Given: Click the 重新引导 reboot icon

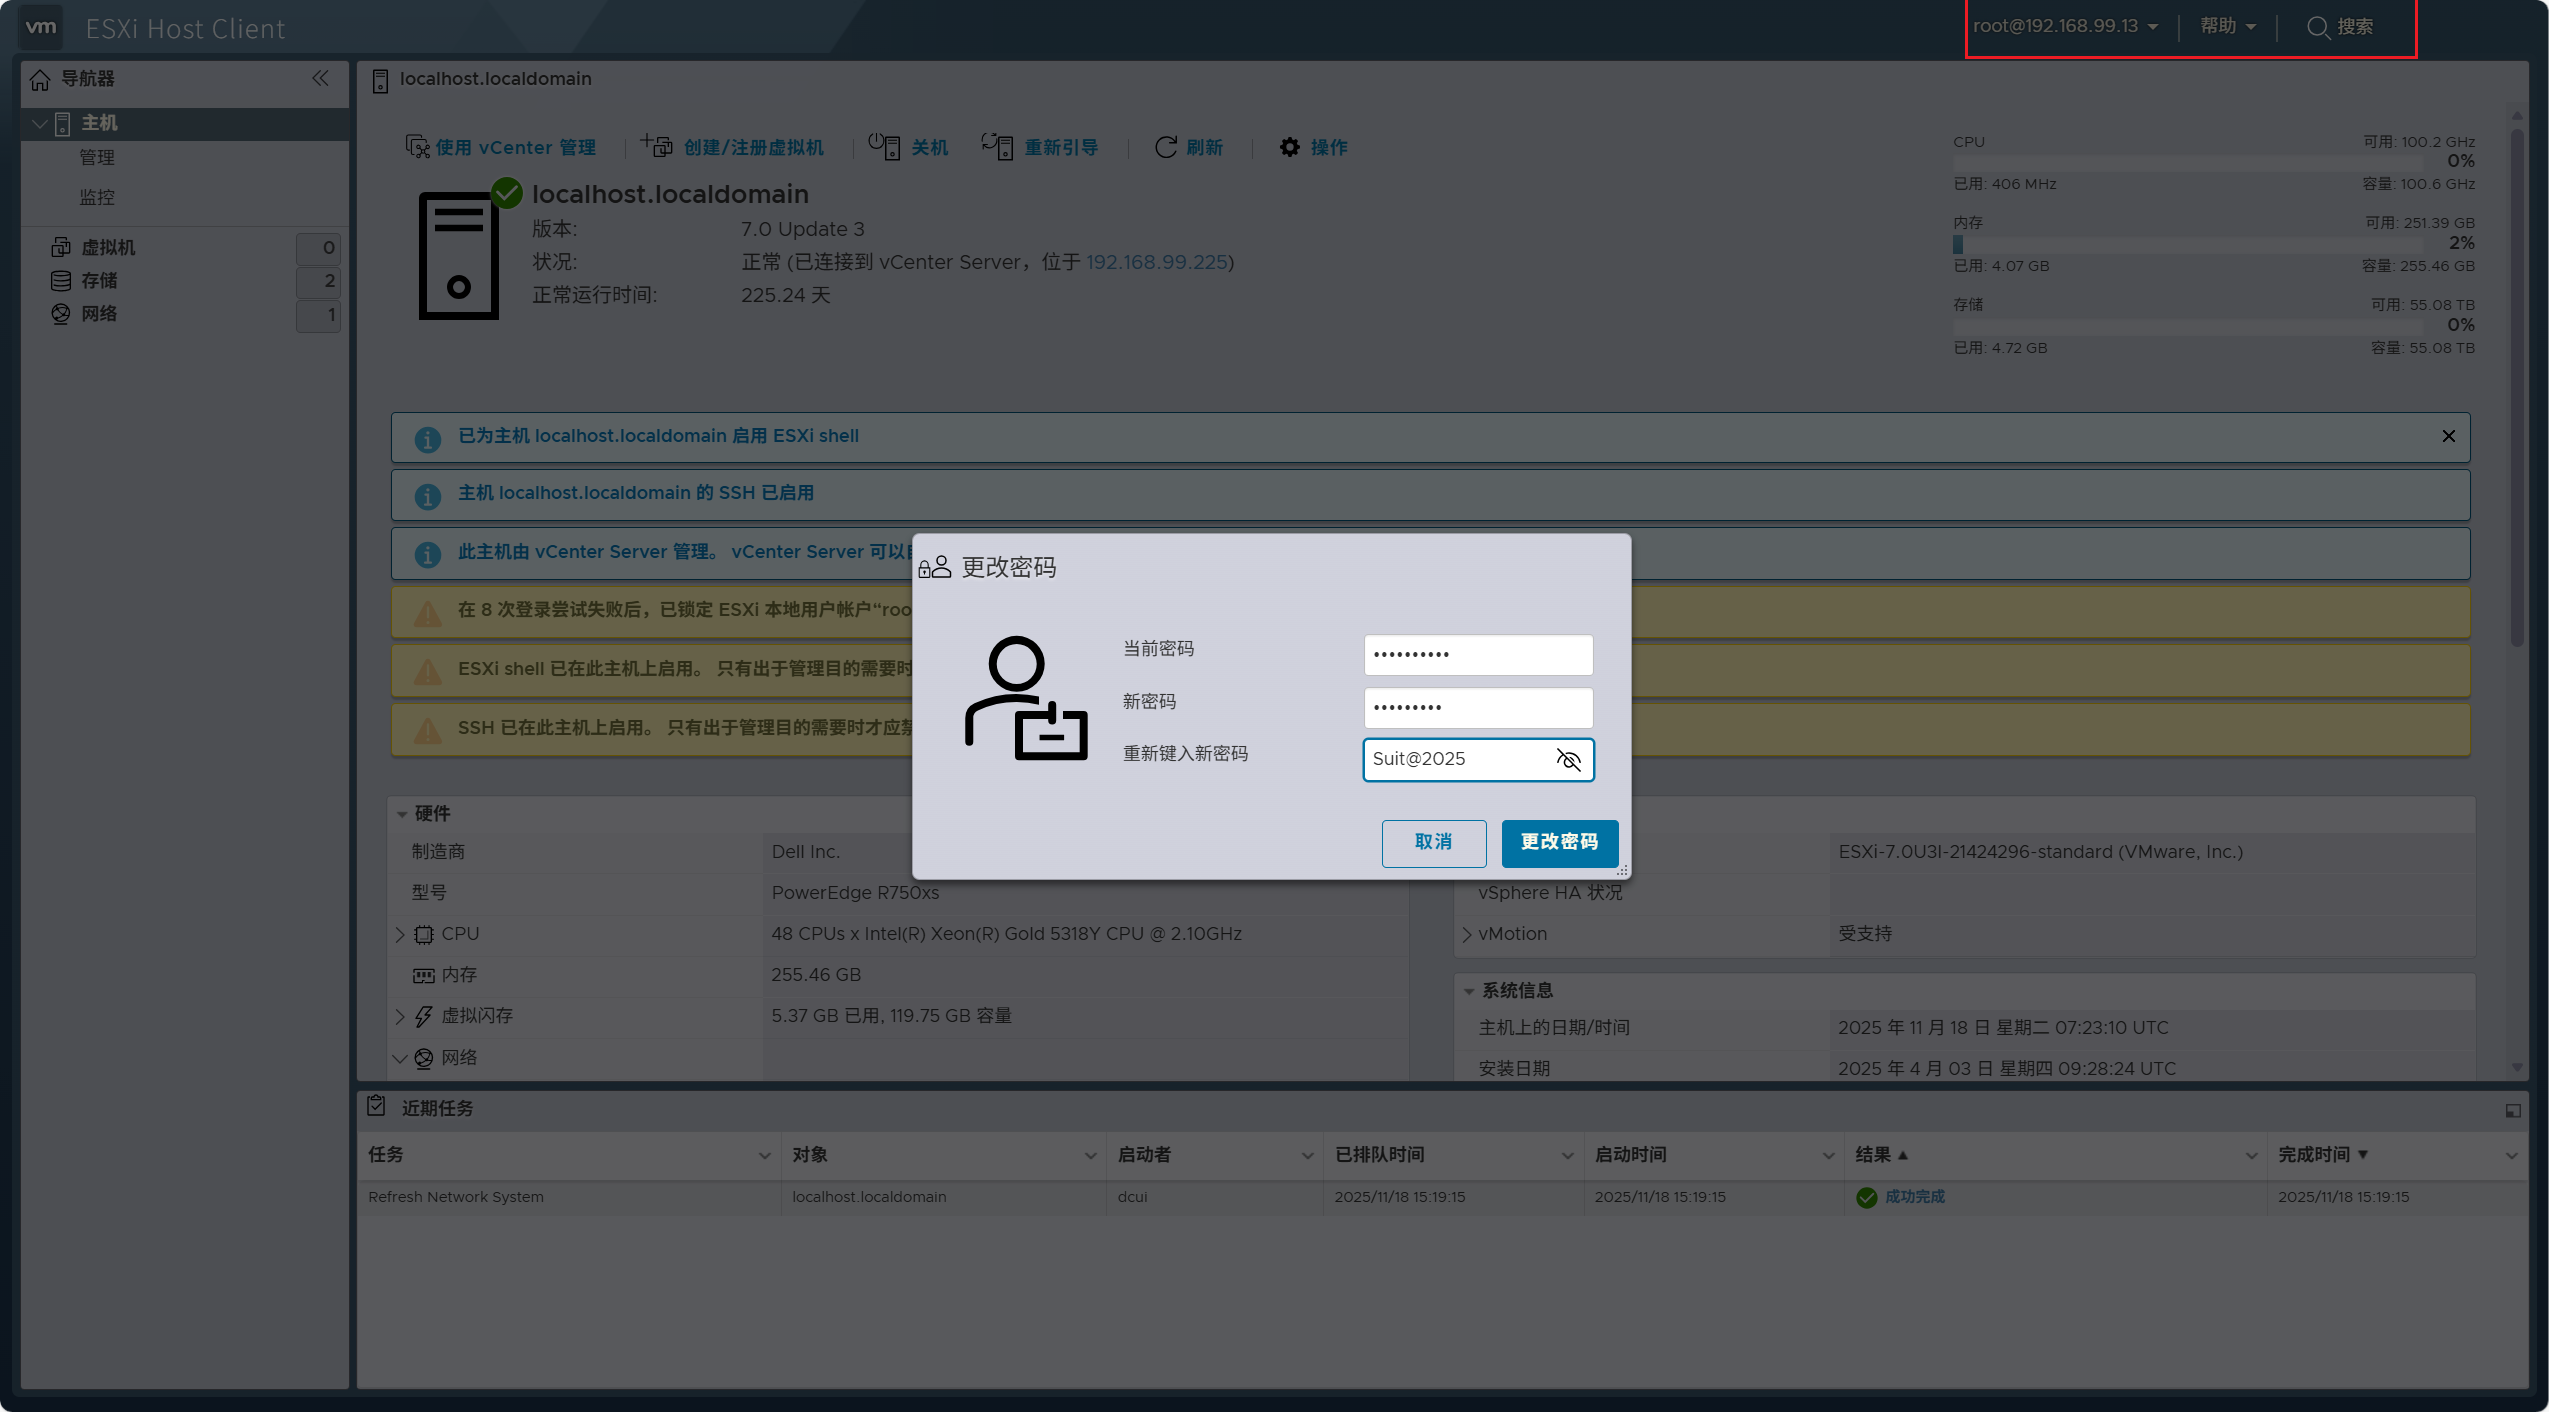Looking at the screenshot, I should (x=997, y=146).
